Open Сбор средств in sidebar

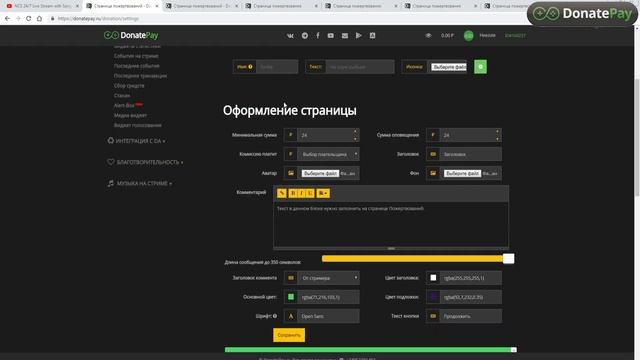pyautogui.click(x=129, y=86)
